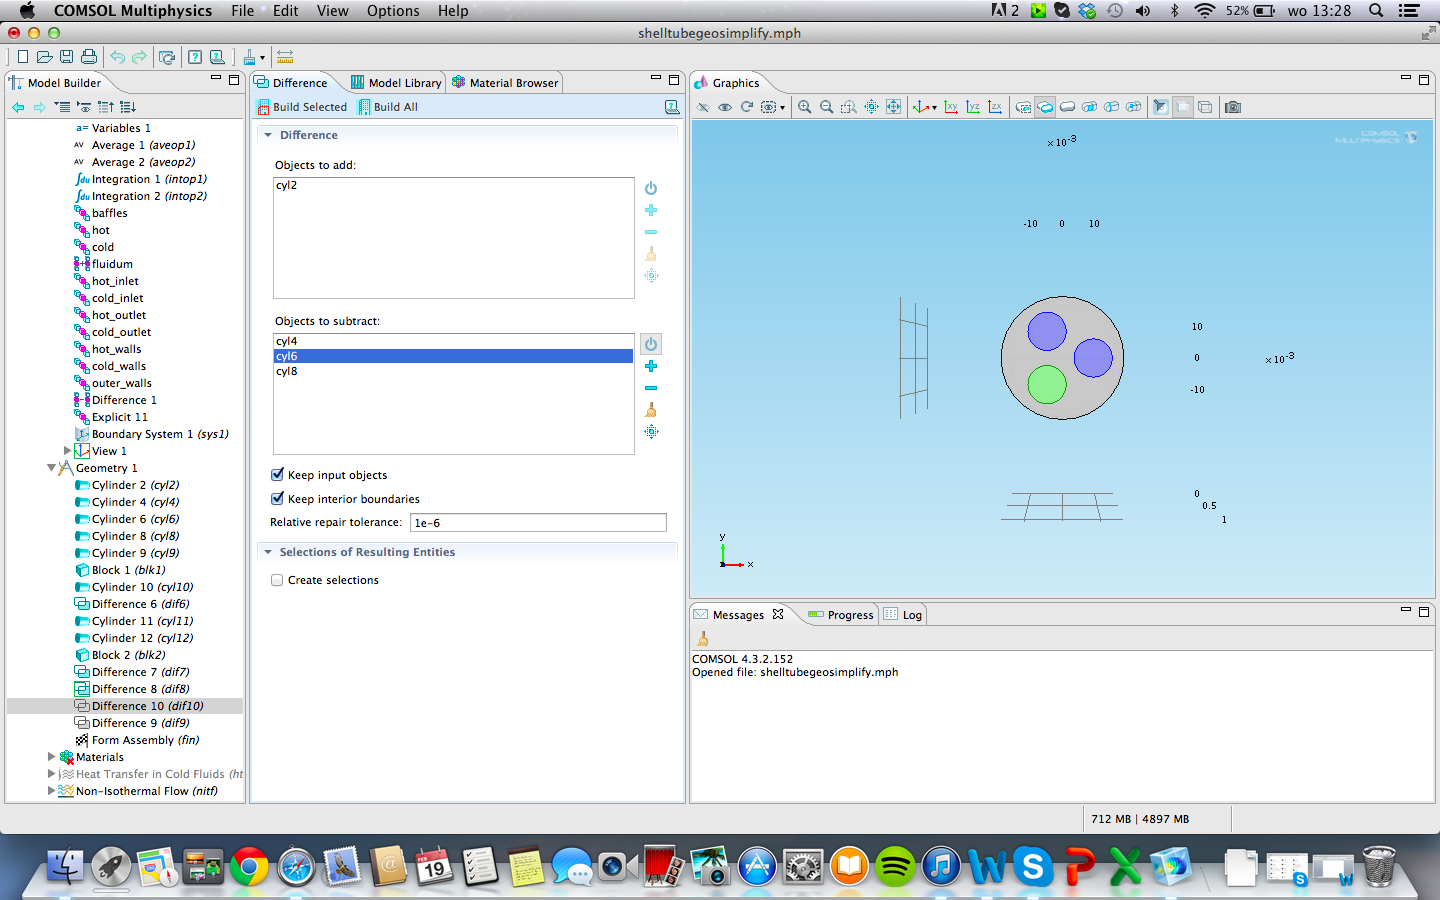Enable Create selections checkbox

[x=278, y=580]
